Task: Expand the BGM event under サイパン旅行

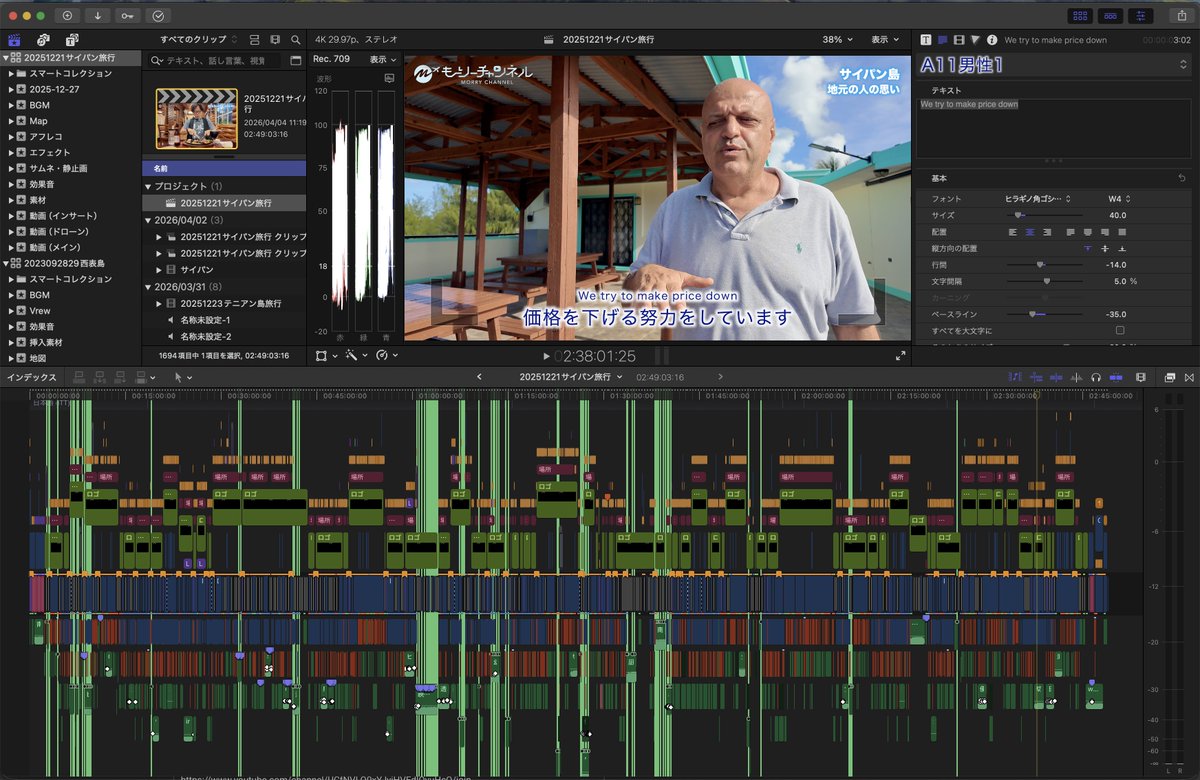Action: click(11, 105)
